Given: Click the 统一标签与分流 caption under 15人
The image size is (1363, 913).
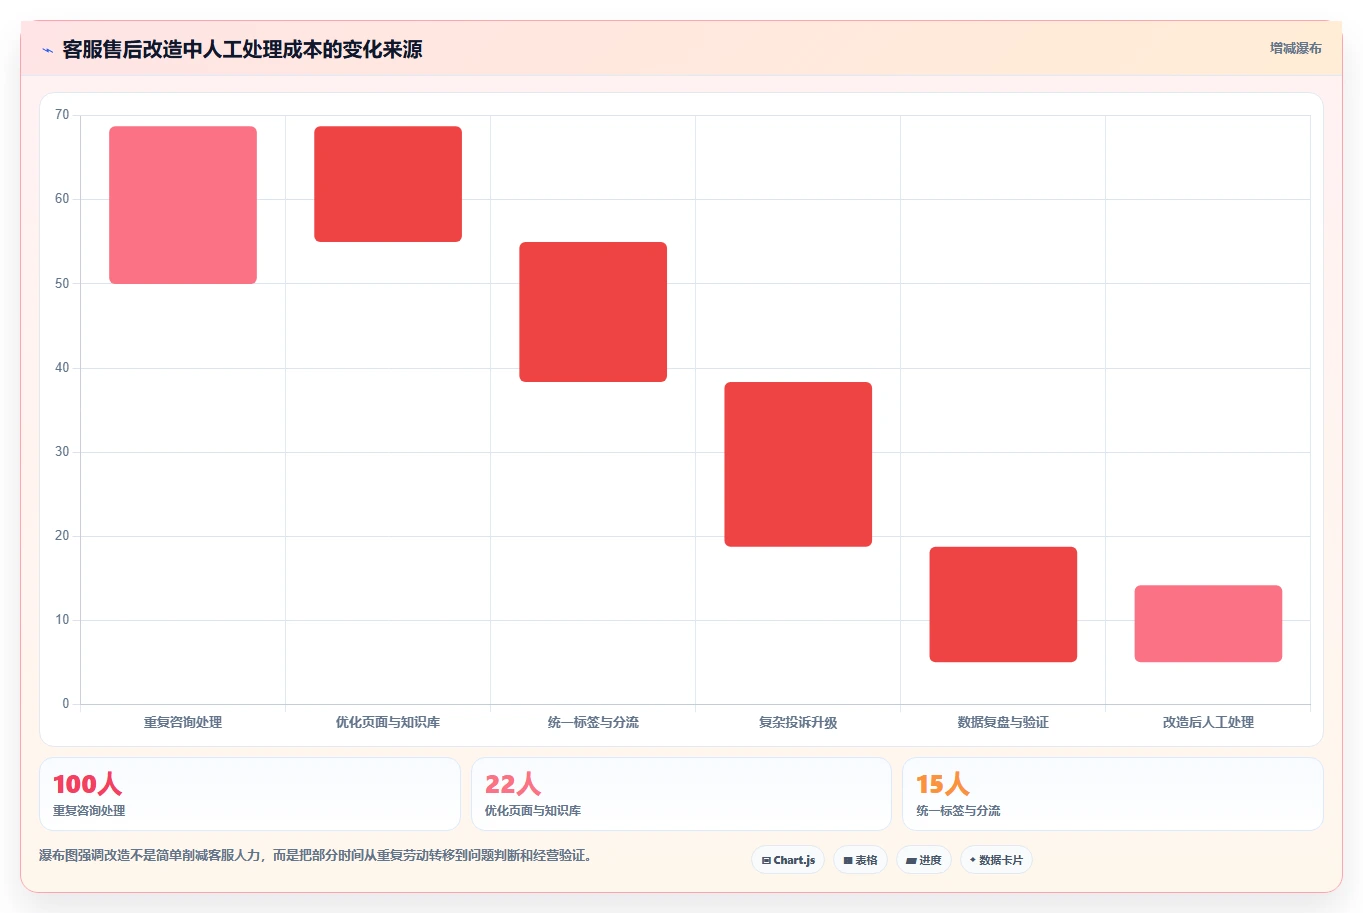Looking at the screenshot, I should (x=958, y=811).
